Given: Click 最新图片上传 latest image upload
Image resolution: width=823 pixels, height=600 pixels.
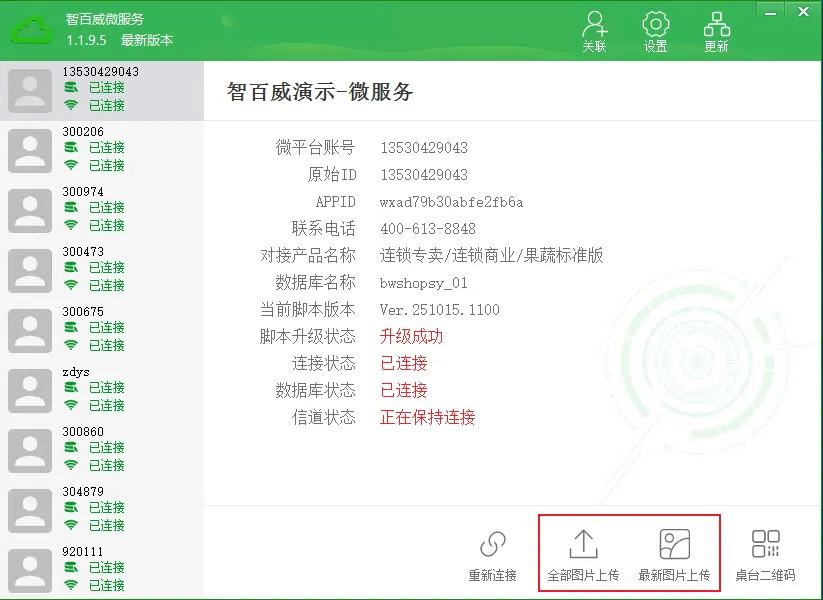Looking at the screenshot, I should [674, 555].
